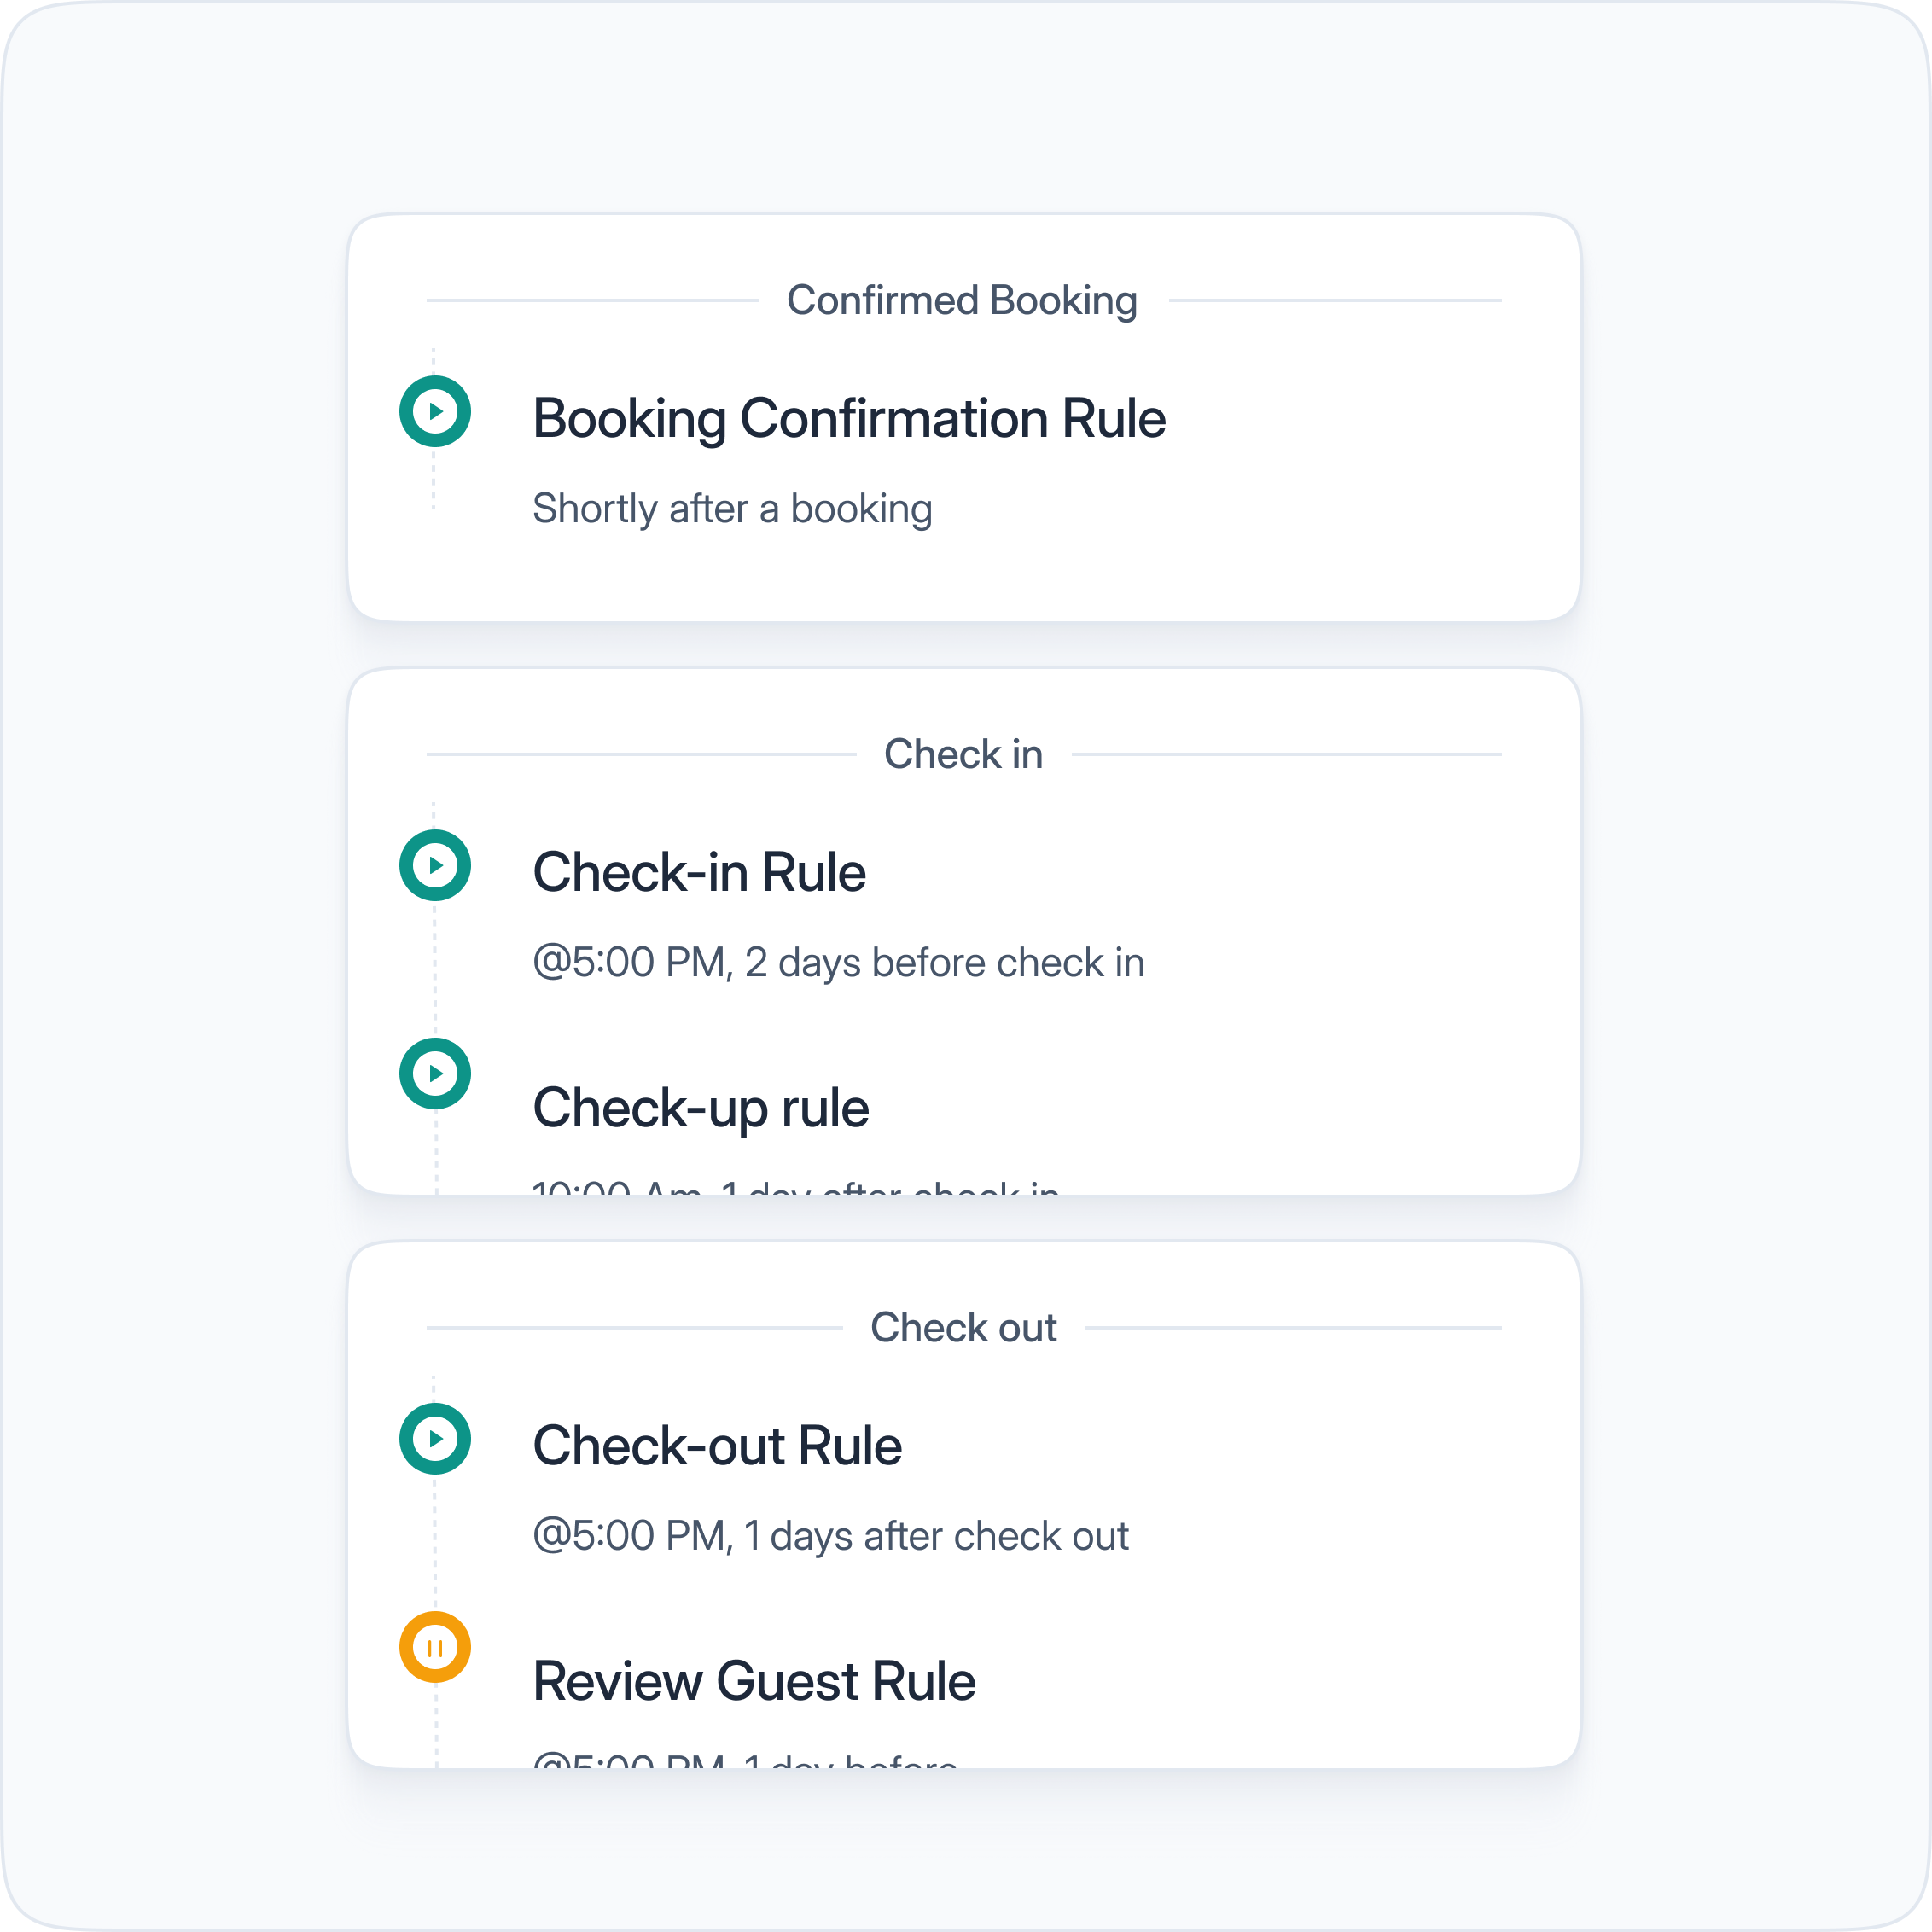Image resolution: width=1932 pixels, height=1932 pixels.
Task: Click the Check-out Rule play icon
Action: click(x=435, y=1439)
